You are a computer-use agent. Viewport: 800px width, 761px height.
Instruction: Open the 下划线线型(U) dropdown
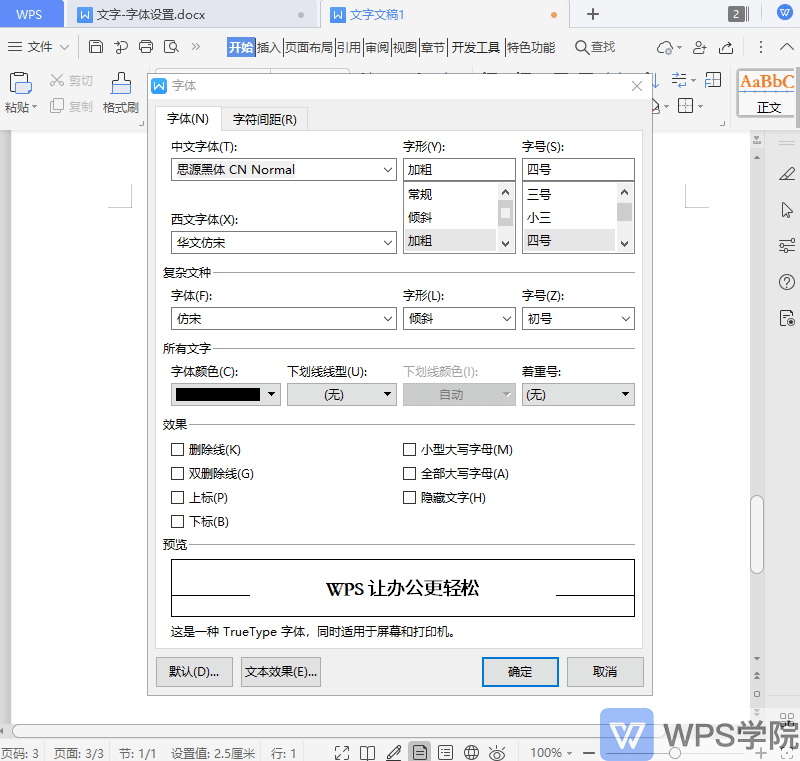(x=342, y=394)
